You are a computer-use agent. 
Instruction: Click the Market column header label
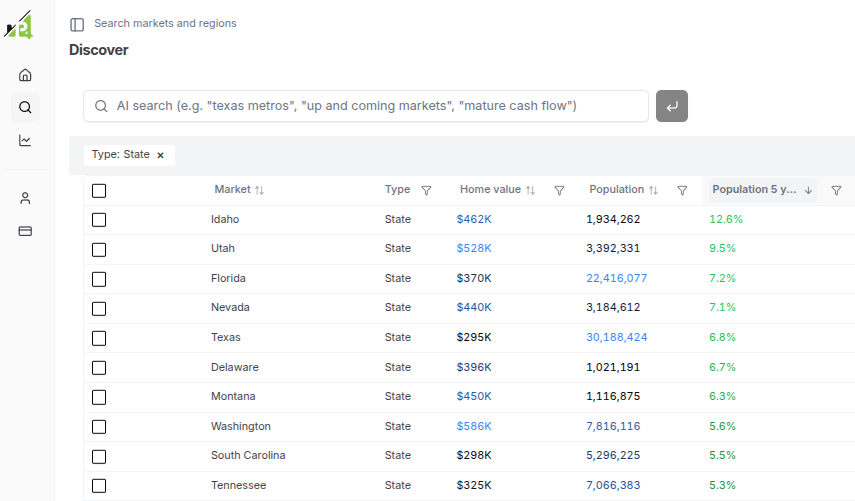point(232,189)
